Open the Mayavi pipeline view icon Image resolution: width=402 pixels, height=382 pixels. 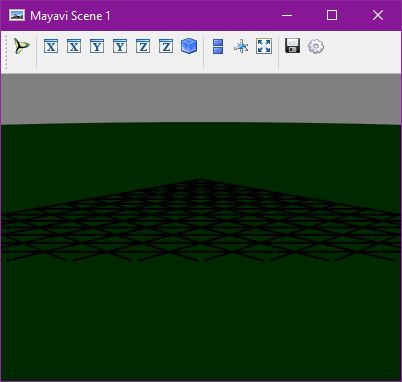pos(22,46)
